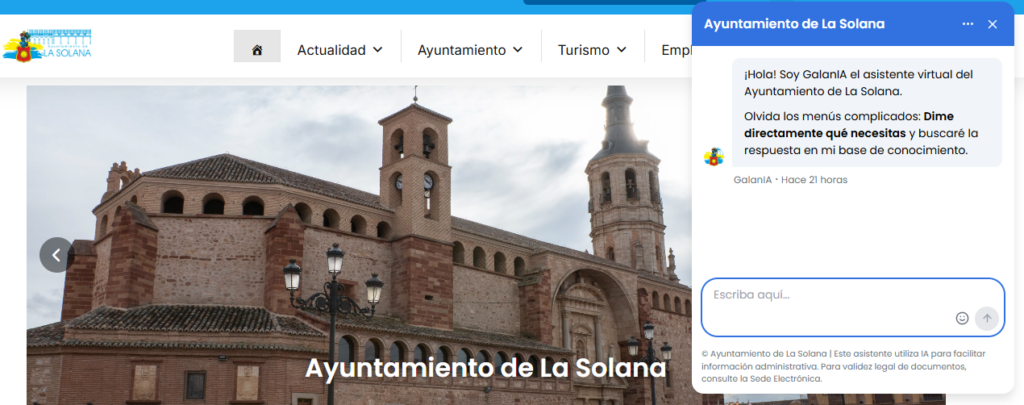Open the partially hidden Emp... menu item

(x=677, y=50)
